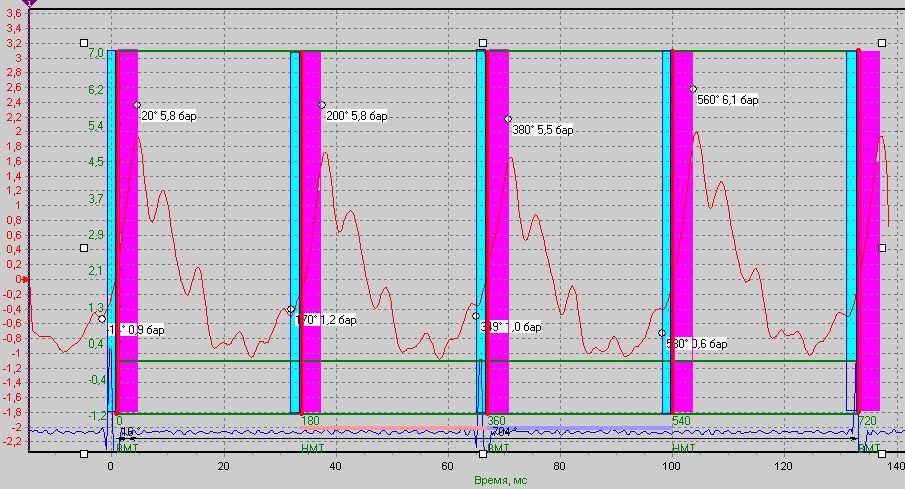Select the top-left white selection handle
Image resolution: width=905 pixels, height=489 pixels.
pos(84,43)
